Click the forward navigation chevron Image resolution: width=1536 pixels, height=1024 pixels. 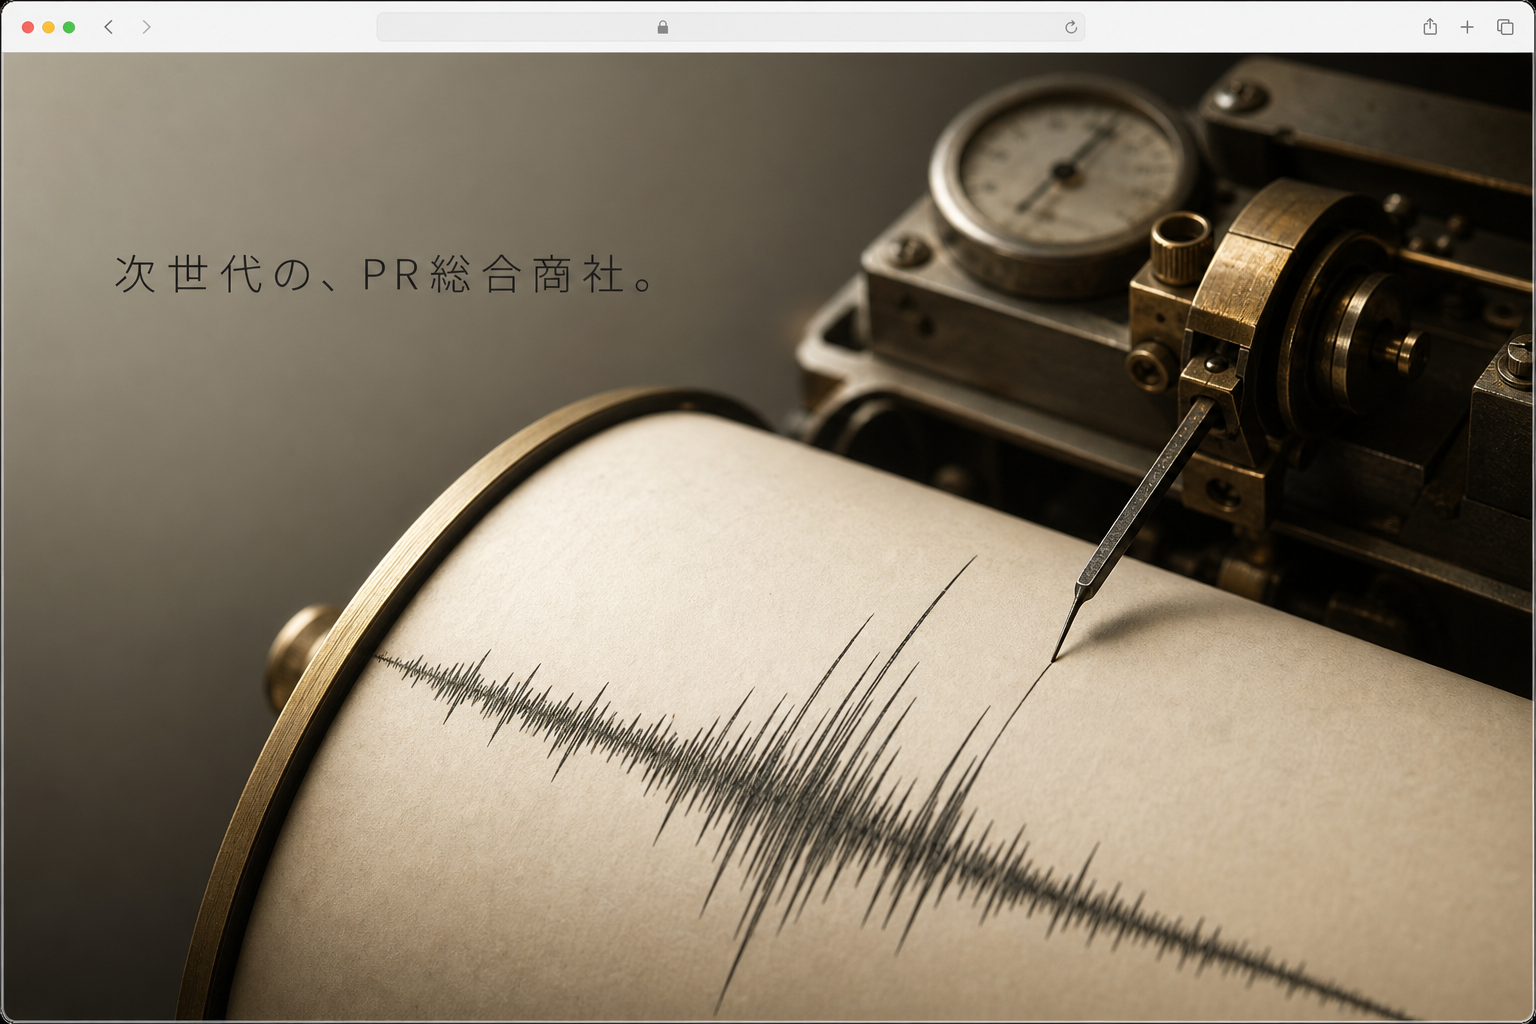click(146, 27)
